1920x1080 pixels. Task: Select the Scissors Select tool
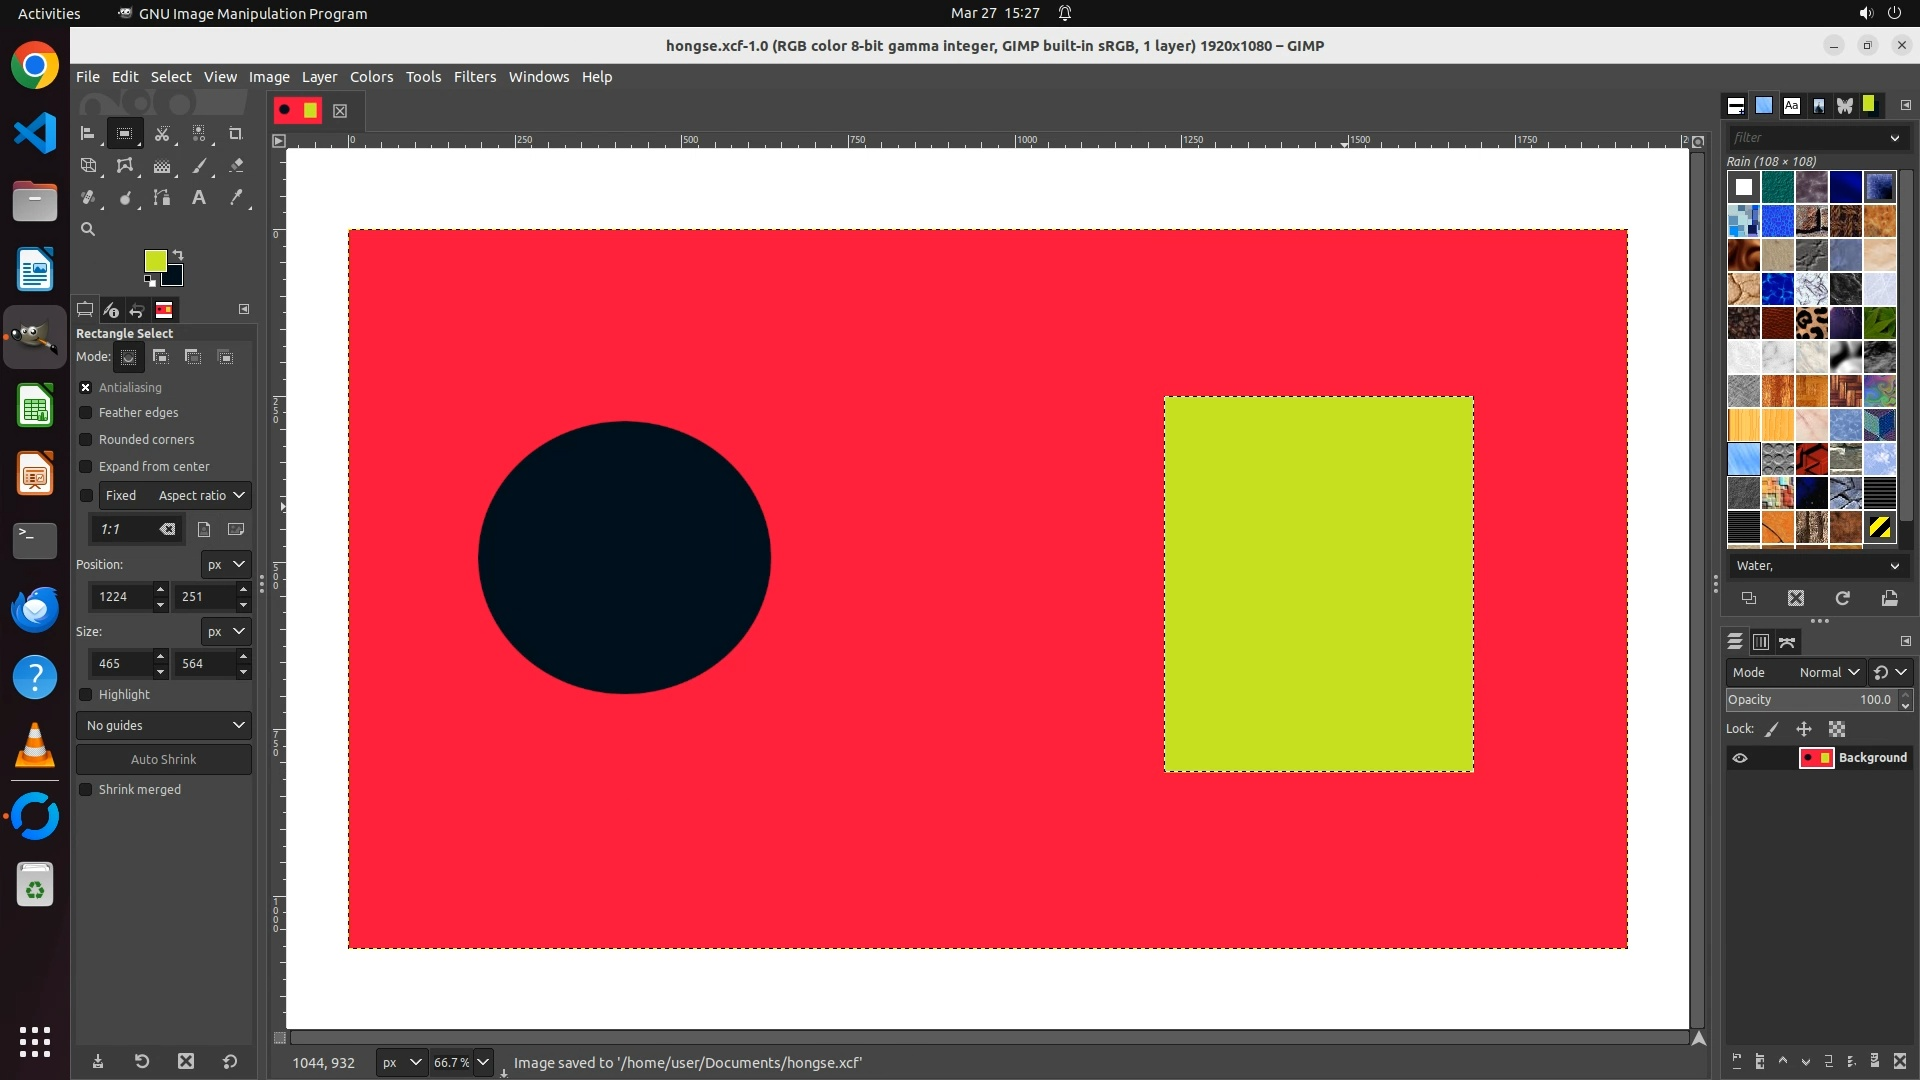162,133
